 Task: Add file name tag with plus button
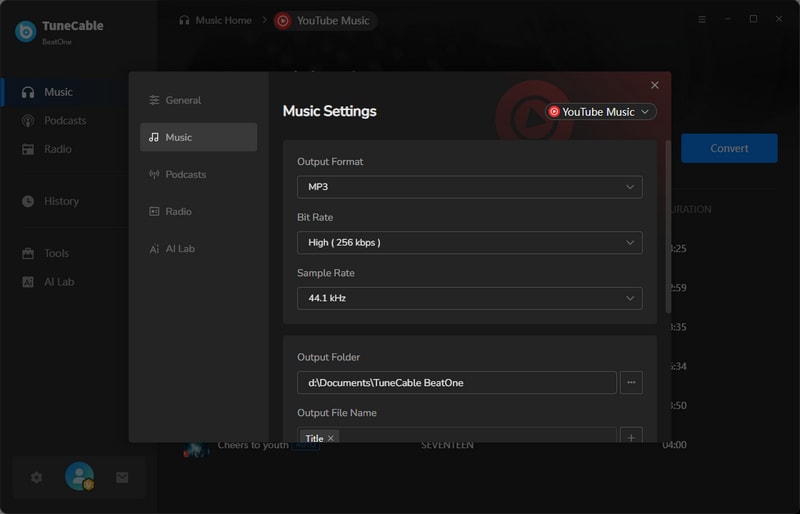(x=631, y=437)
